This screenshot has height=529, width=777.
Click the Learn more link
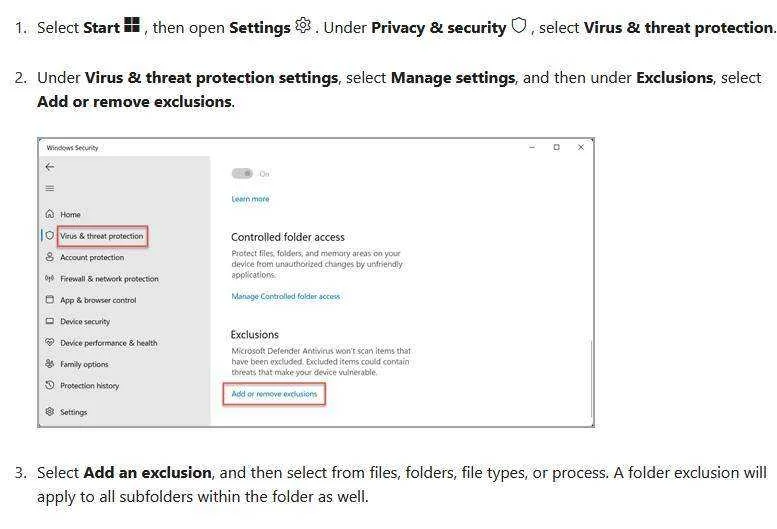(250, 199)
